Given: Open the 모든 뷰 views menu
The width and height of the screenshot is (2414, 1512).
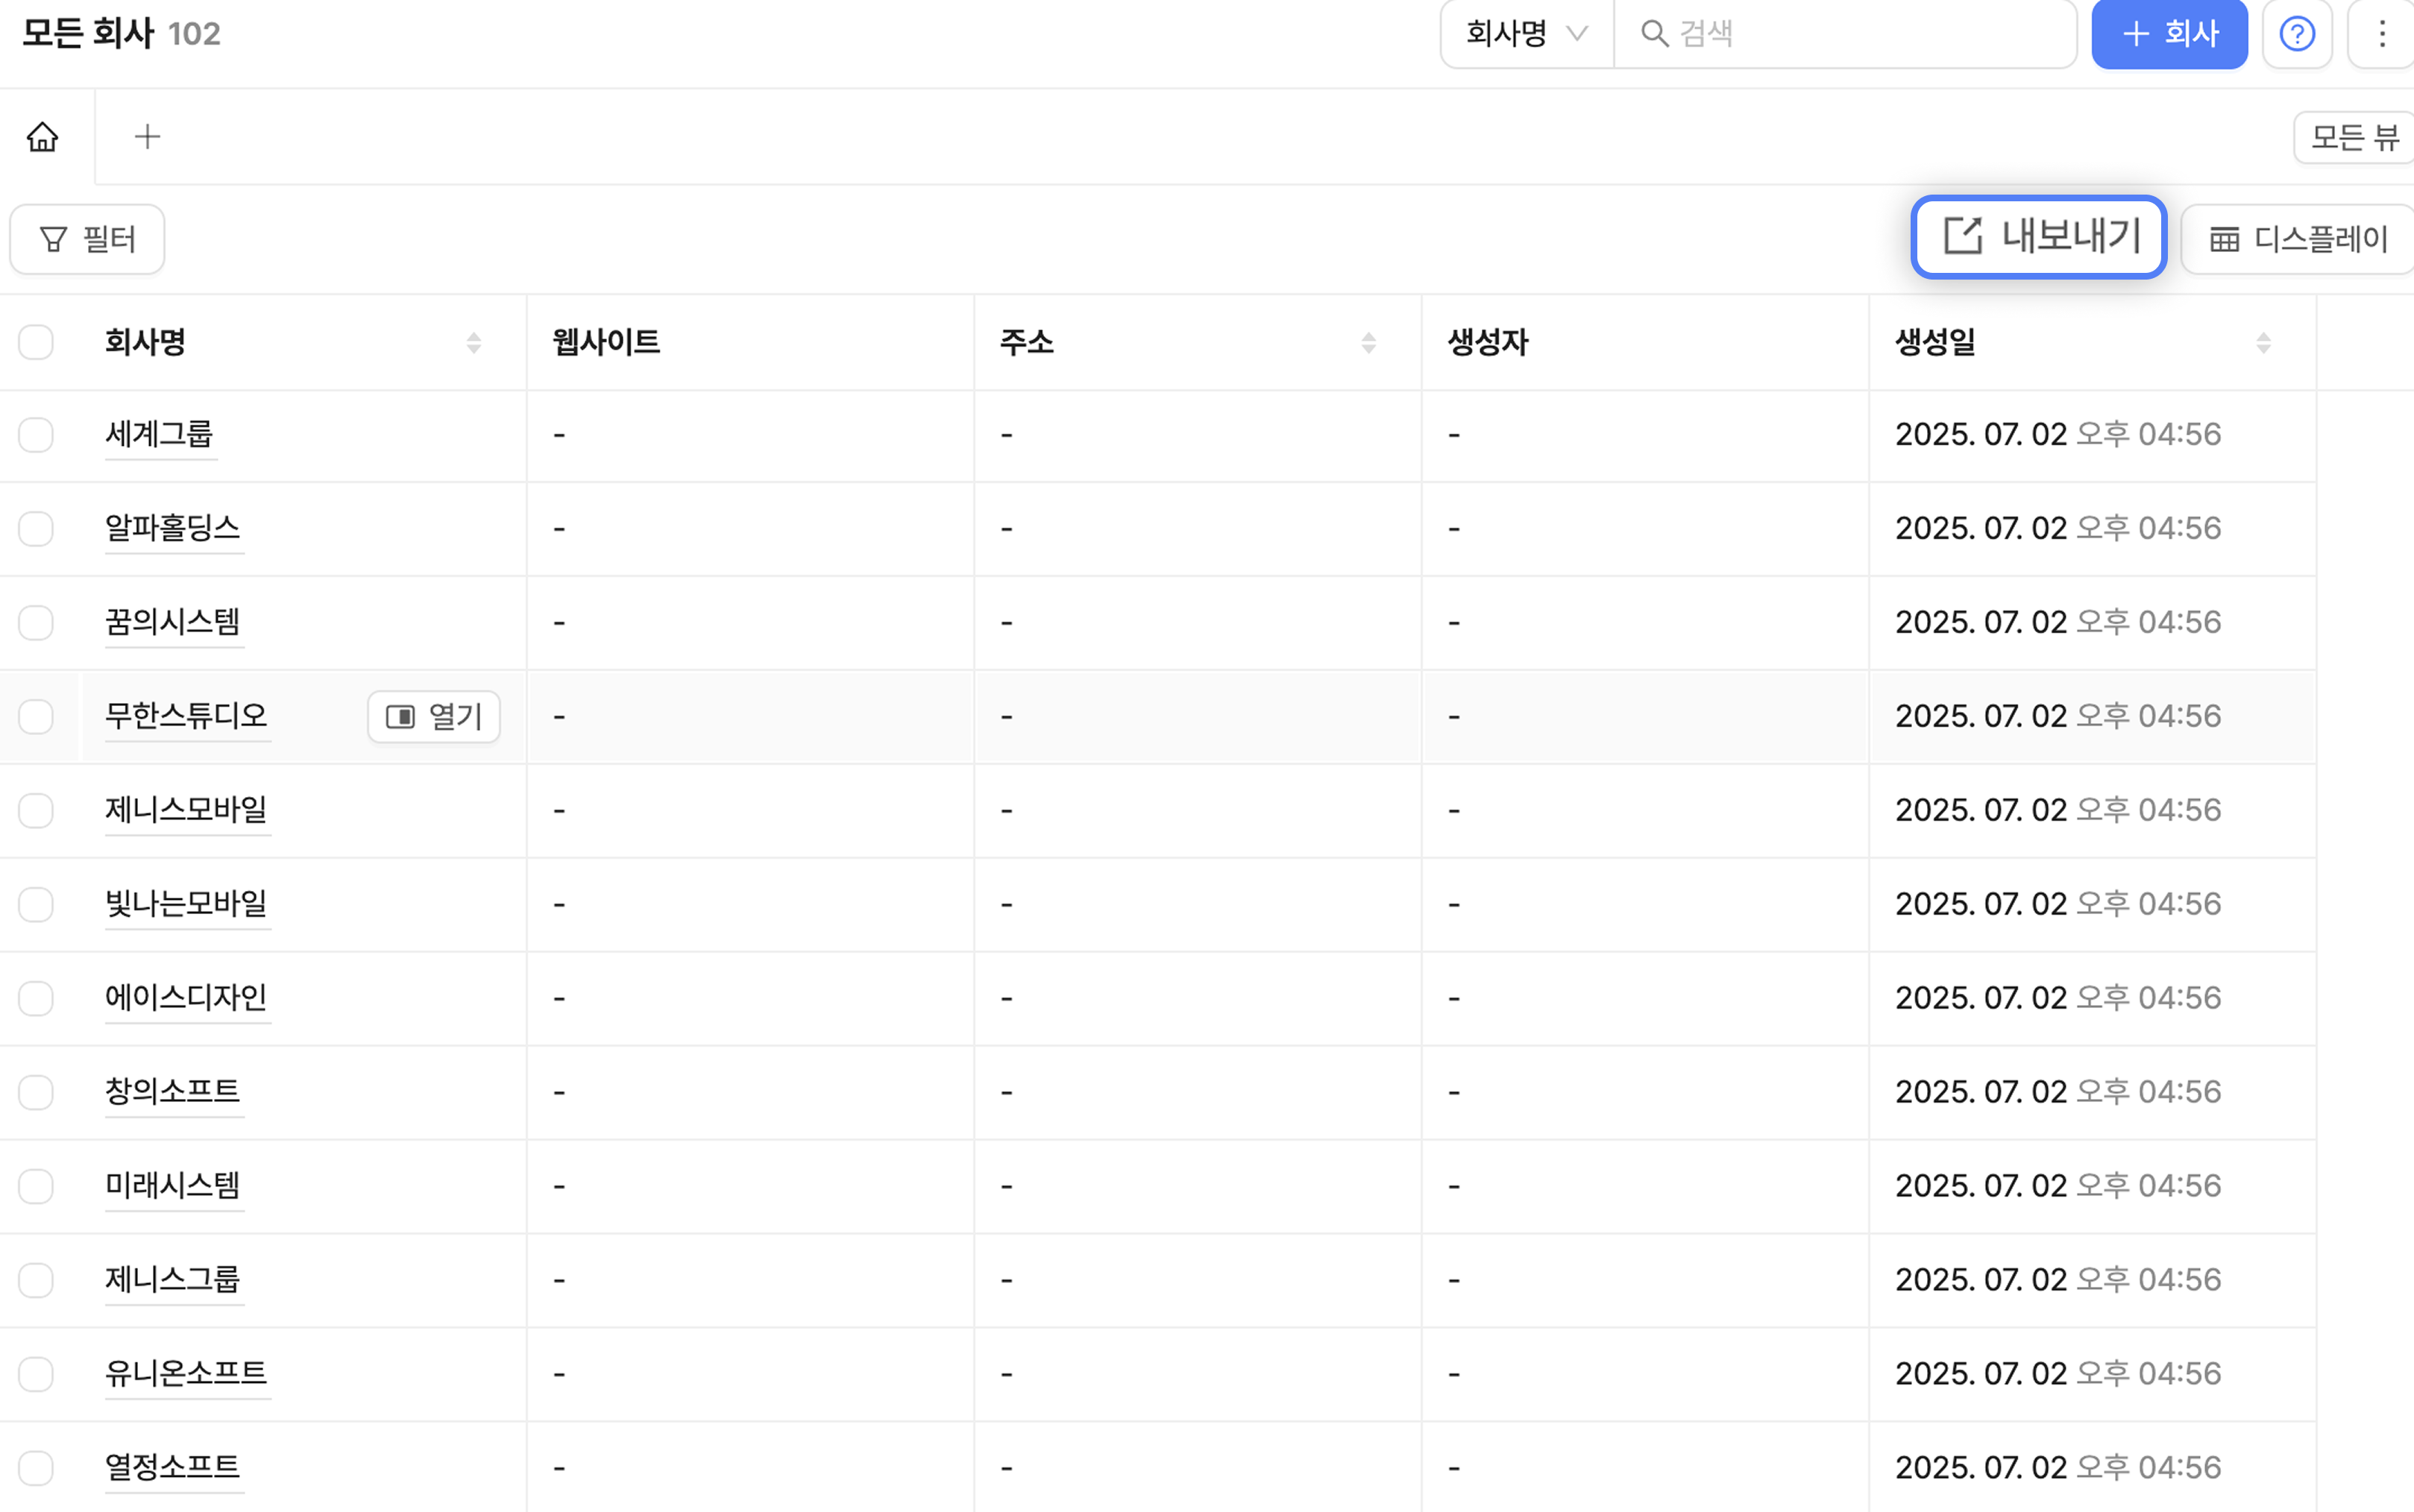Looking at the screenshot, I should click(x=2354, y=137).
